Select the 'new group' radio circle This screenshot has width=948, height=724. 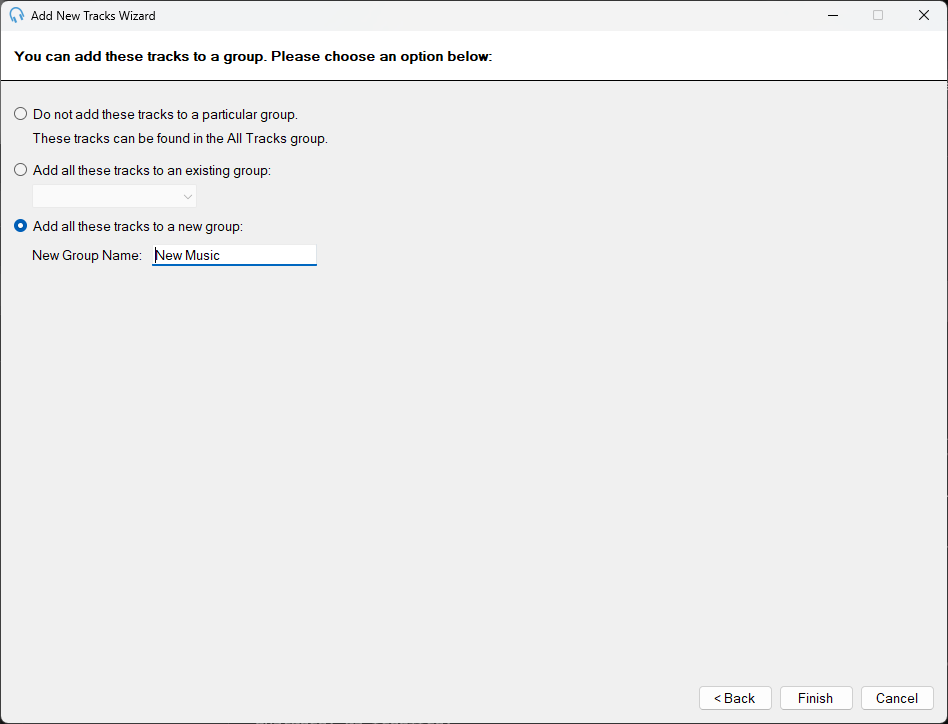tap(21, 225)
